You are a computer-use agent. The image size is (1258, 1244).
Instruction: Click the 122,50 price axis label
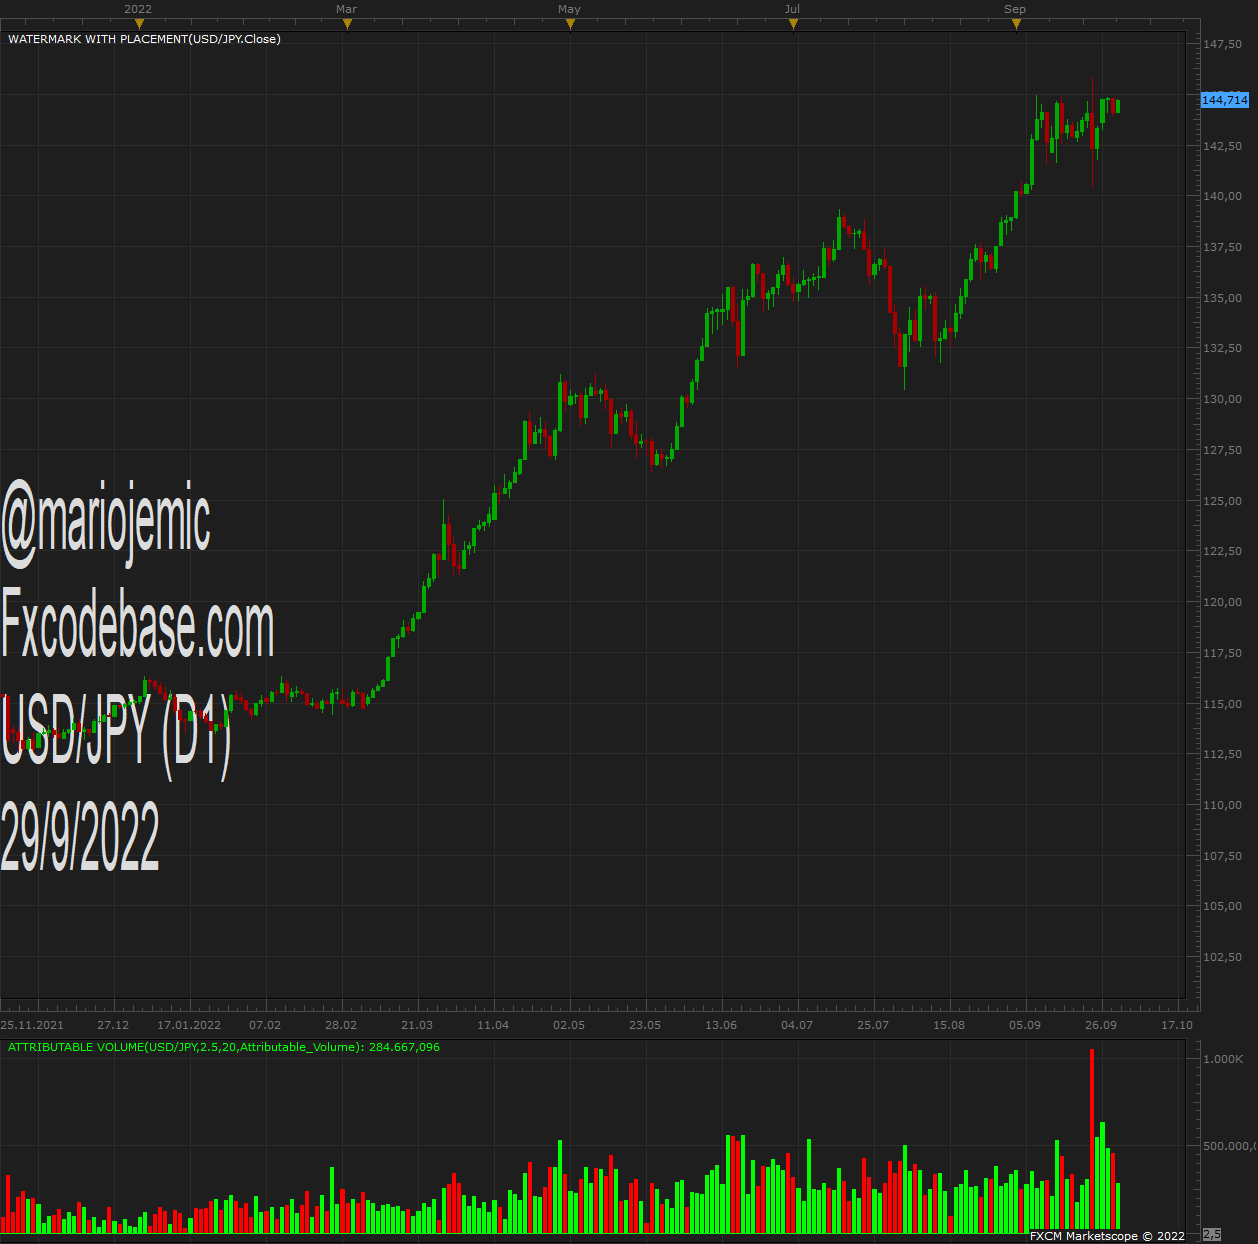tap(1223, 551)
